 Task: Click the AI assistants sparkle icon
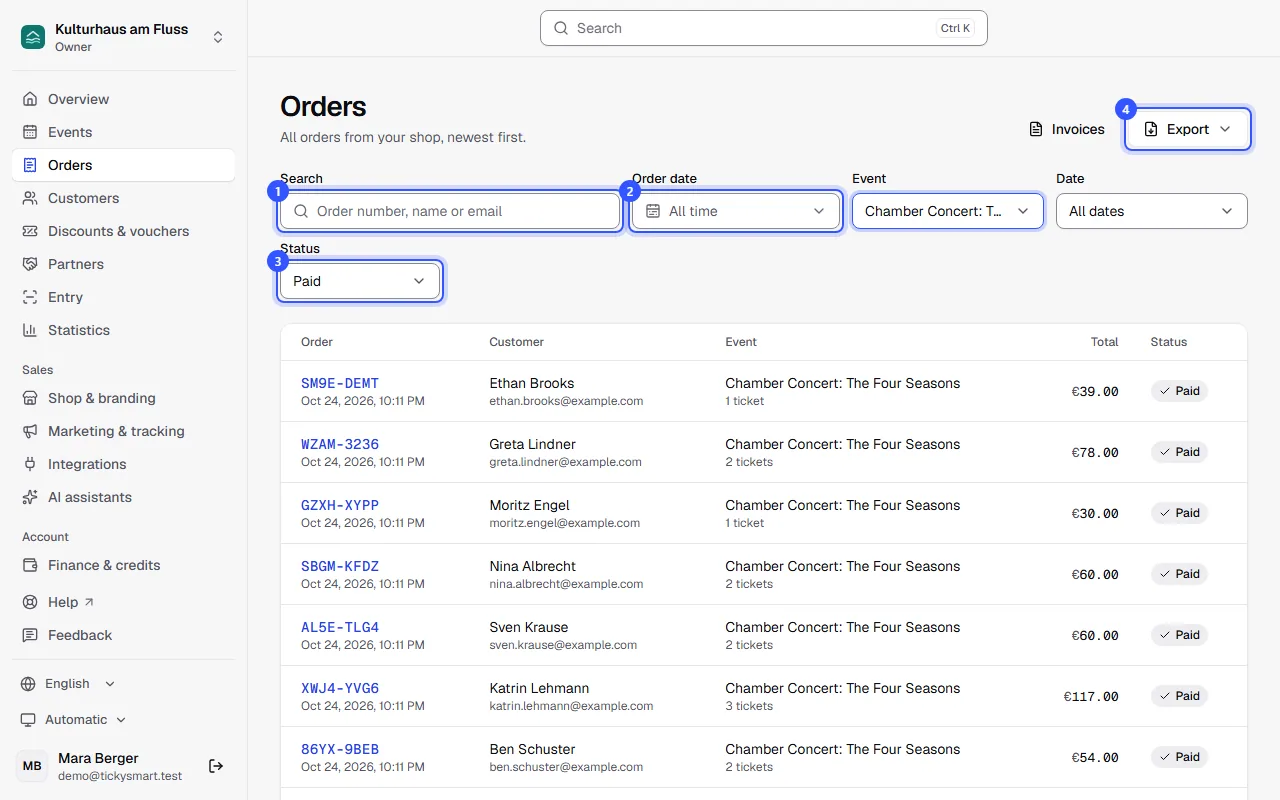click(x=30, y=497)
